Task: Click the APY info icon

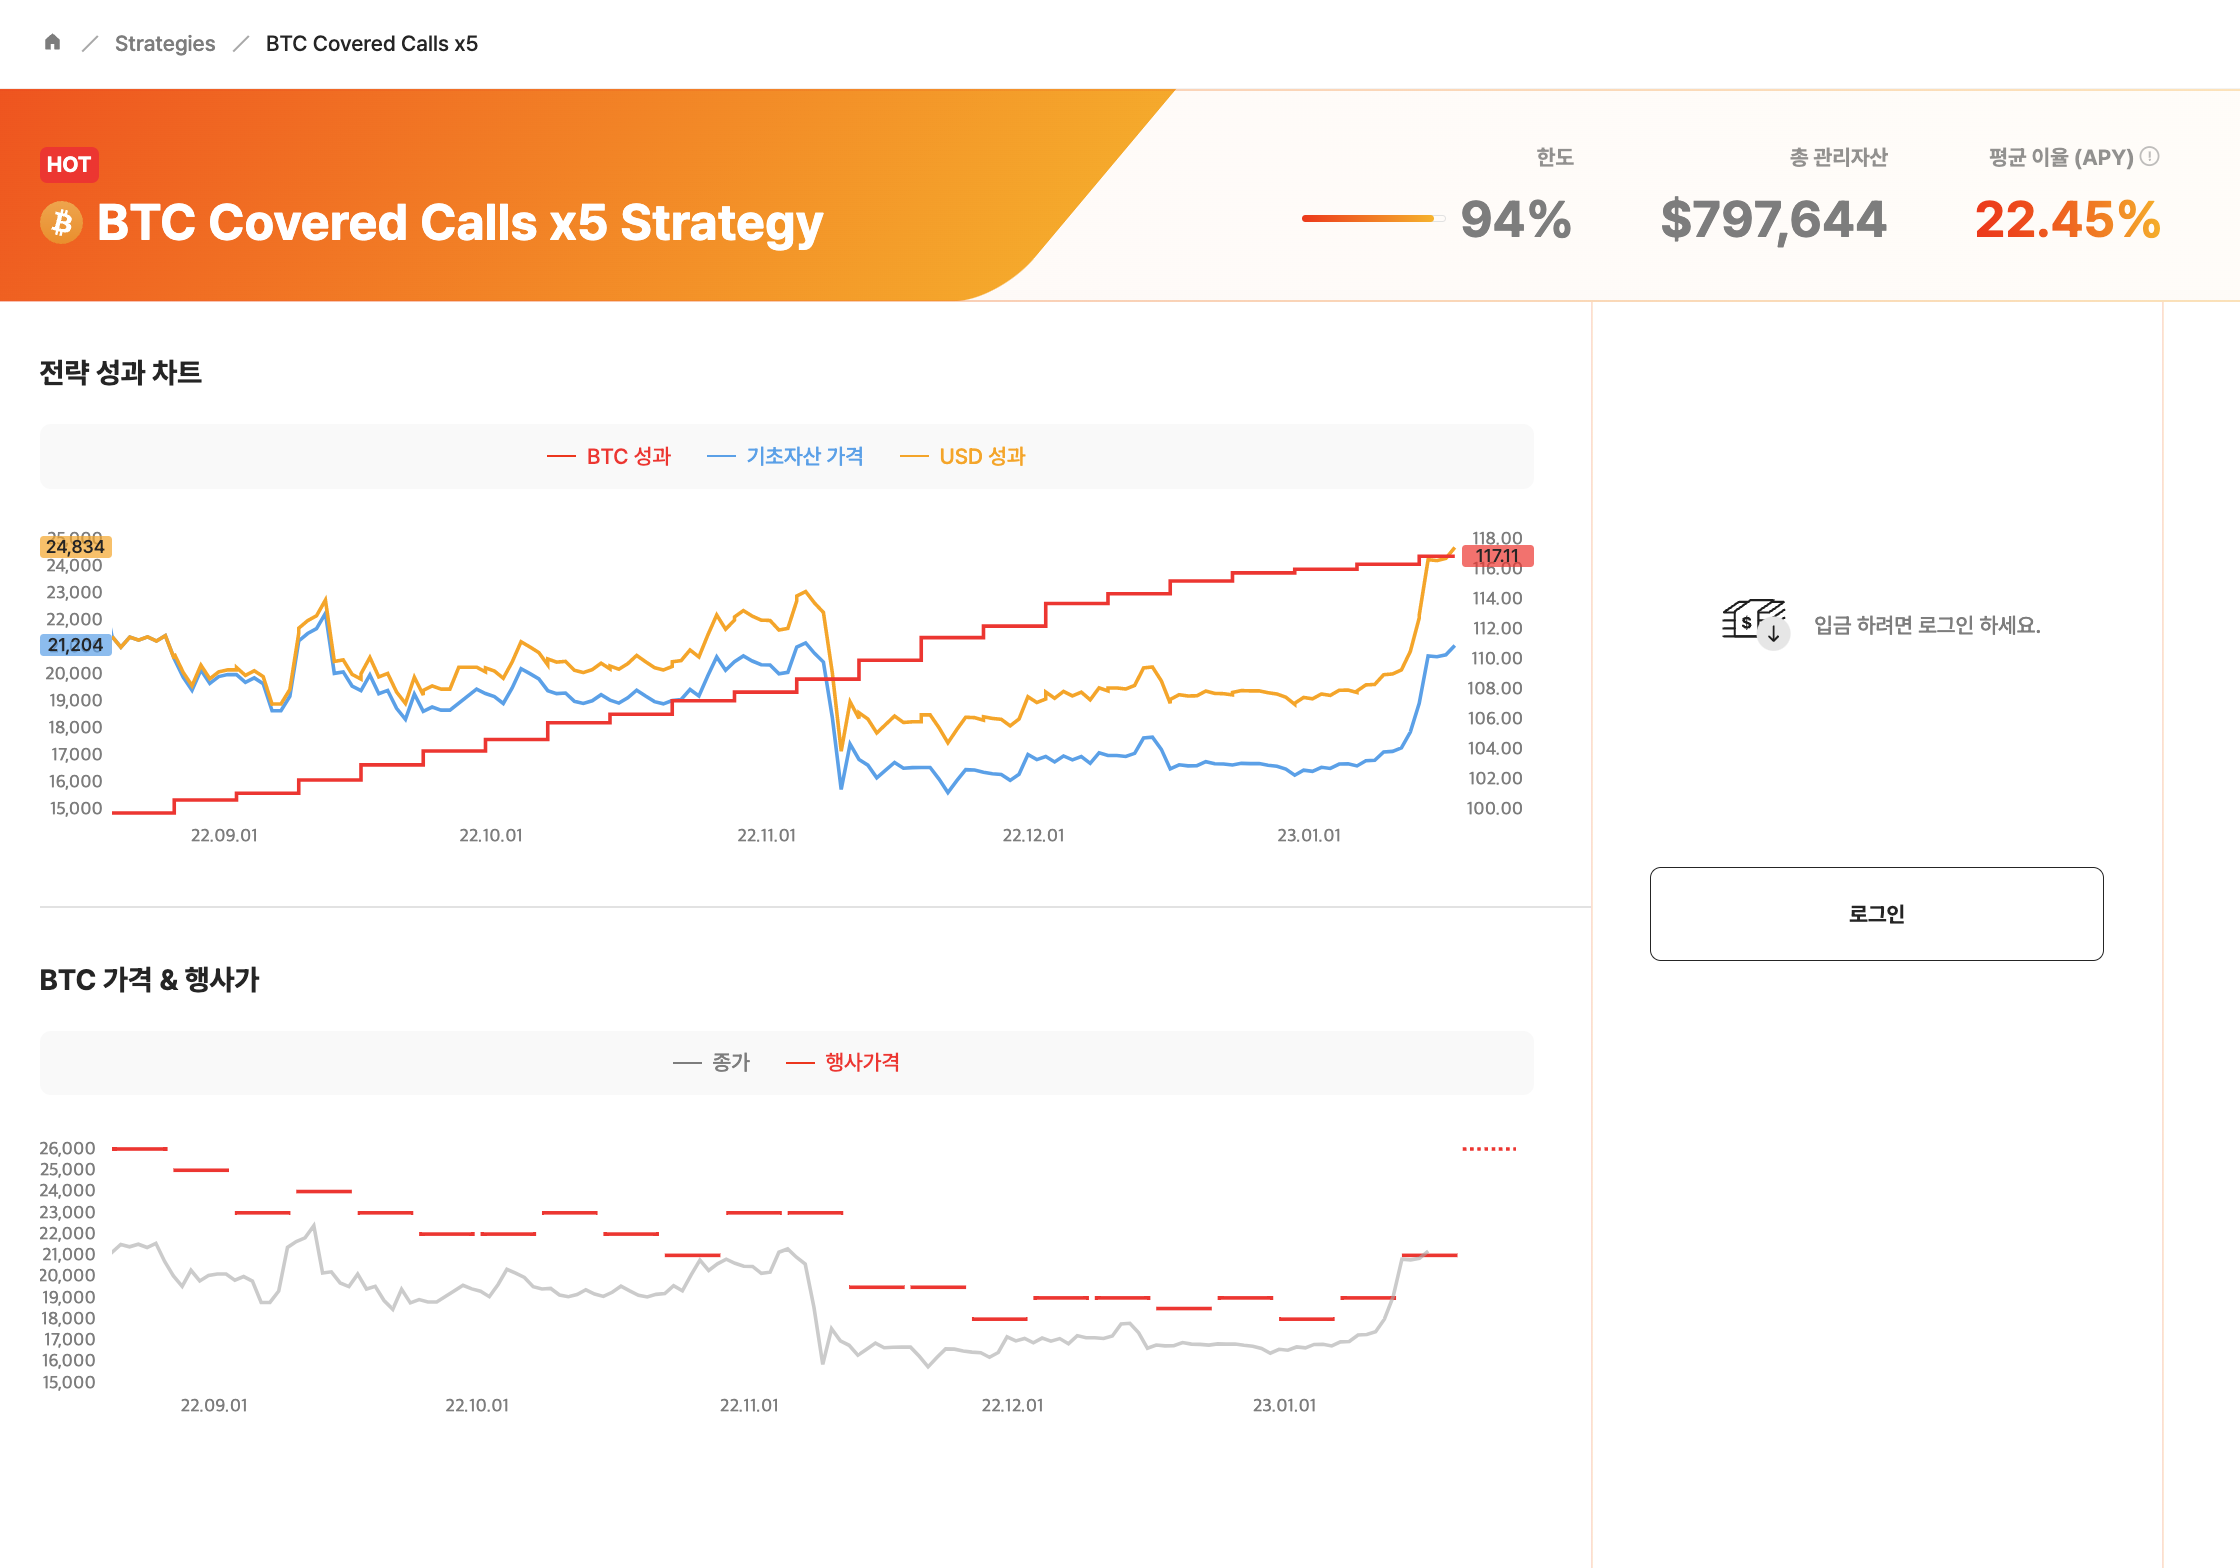Action: click(x=2150, y=156)
